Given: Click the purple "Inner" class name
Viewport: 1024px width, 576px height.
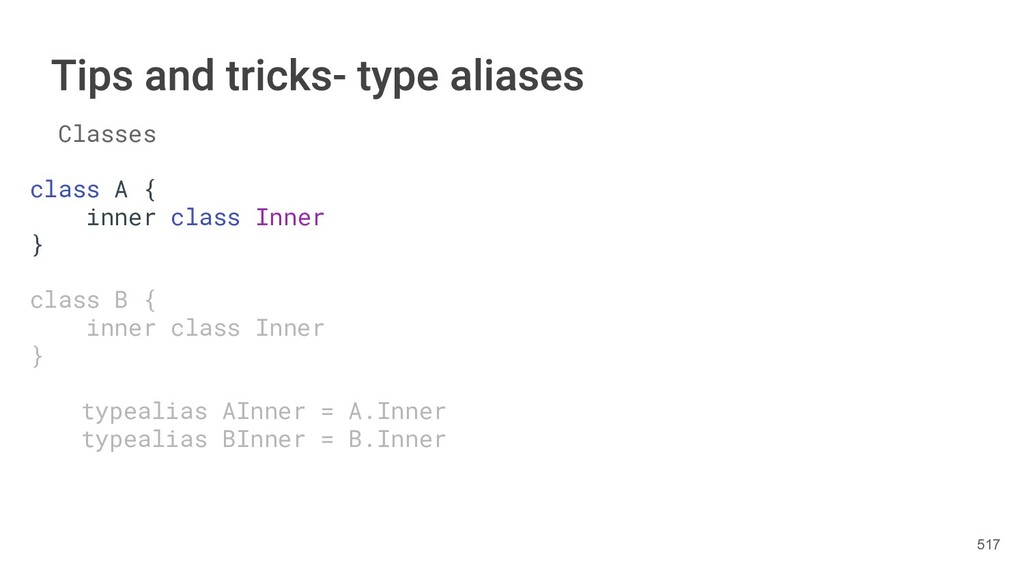Looking at the screenshot, I should [290, 217].
